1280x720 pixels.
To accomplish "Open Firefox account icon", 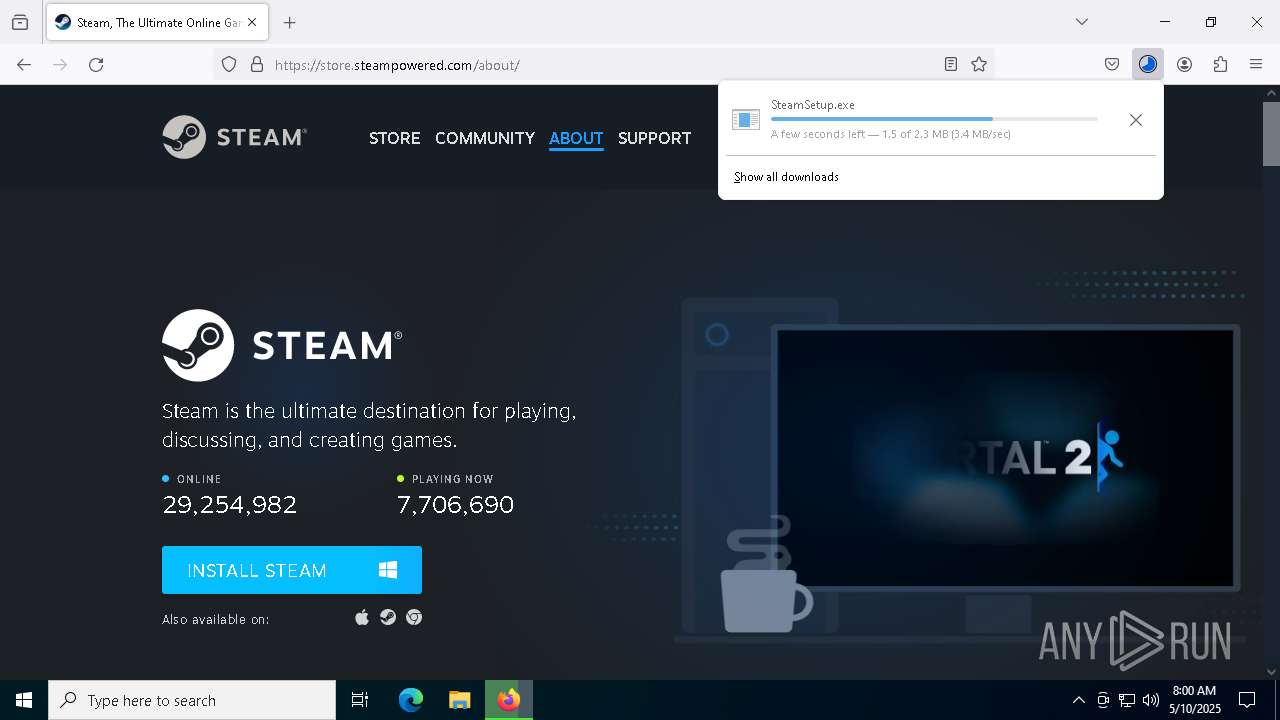I will tap(1184, 64).
